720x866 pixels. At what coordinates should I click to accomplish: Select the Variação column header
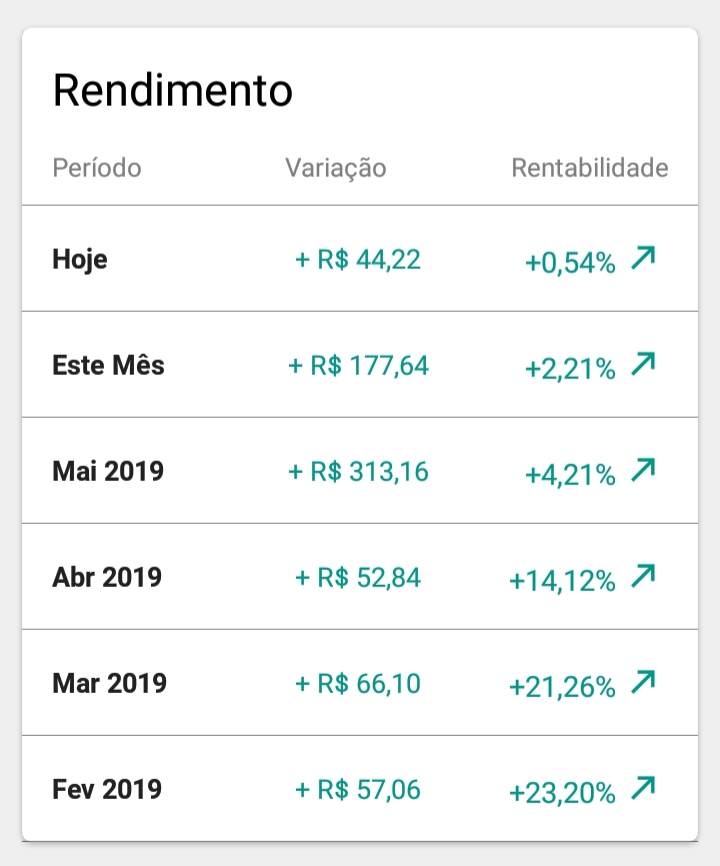tap(335, 167)
